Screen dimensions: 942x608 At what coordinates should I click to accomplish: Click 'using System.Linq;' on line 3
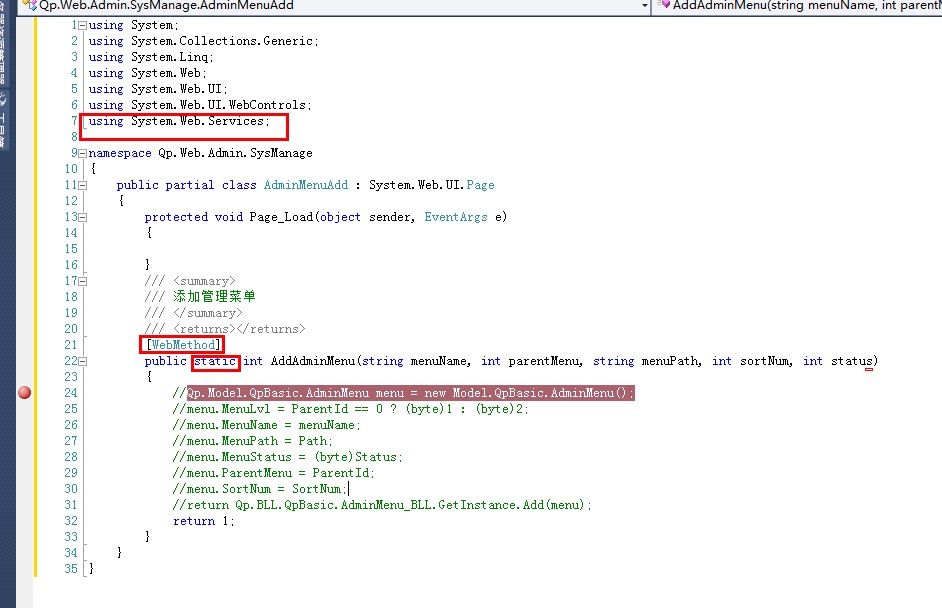(151, 57)
